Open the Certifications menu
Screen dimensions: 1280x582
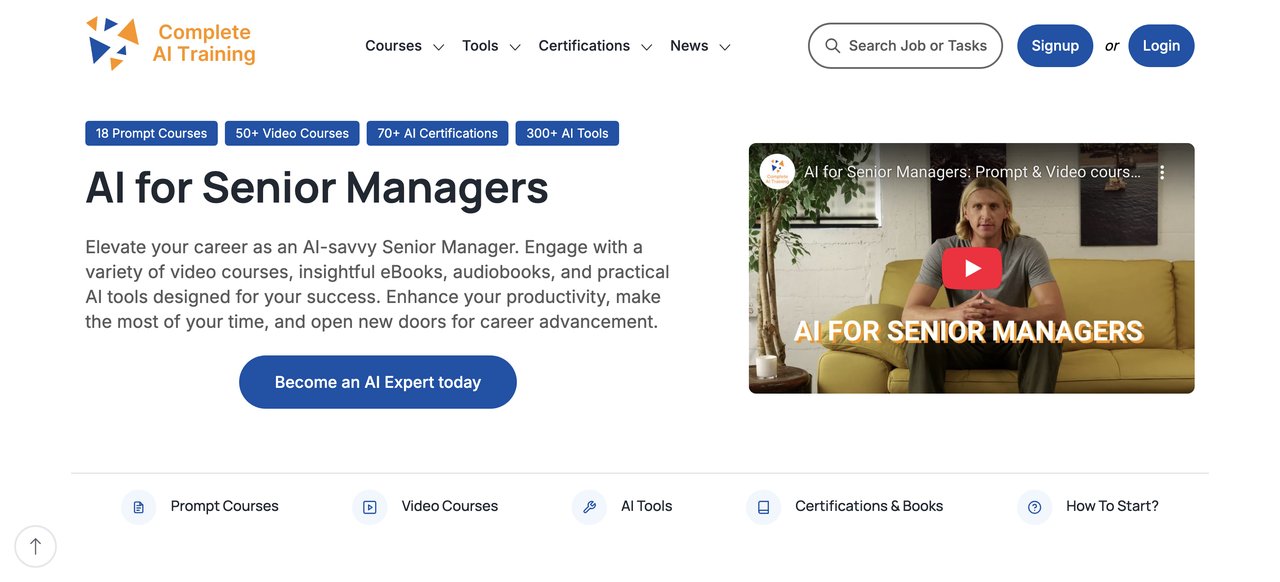click(584, 46)
